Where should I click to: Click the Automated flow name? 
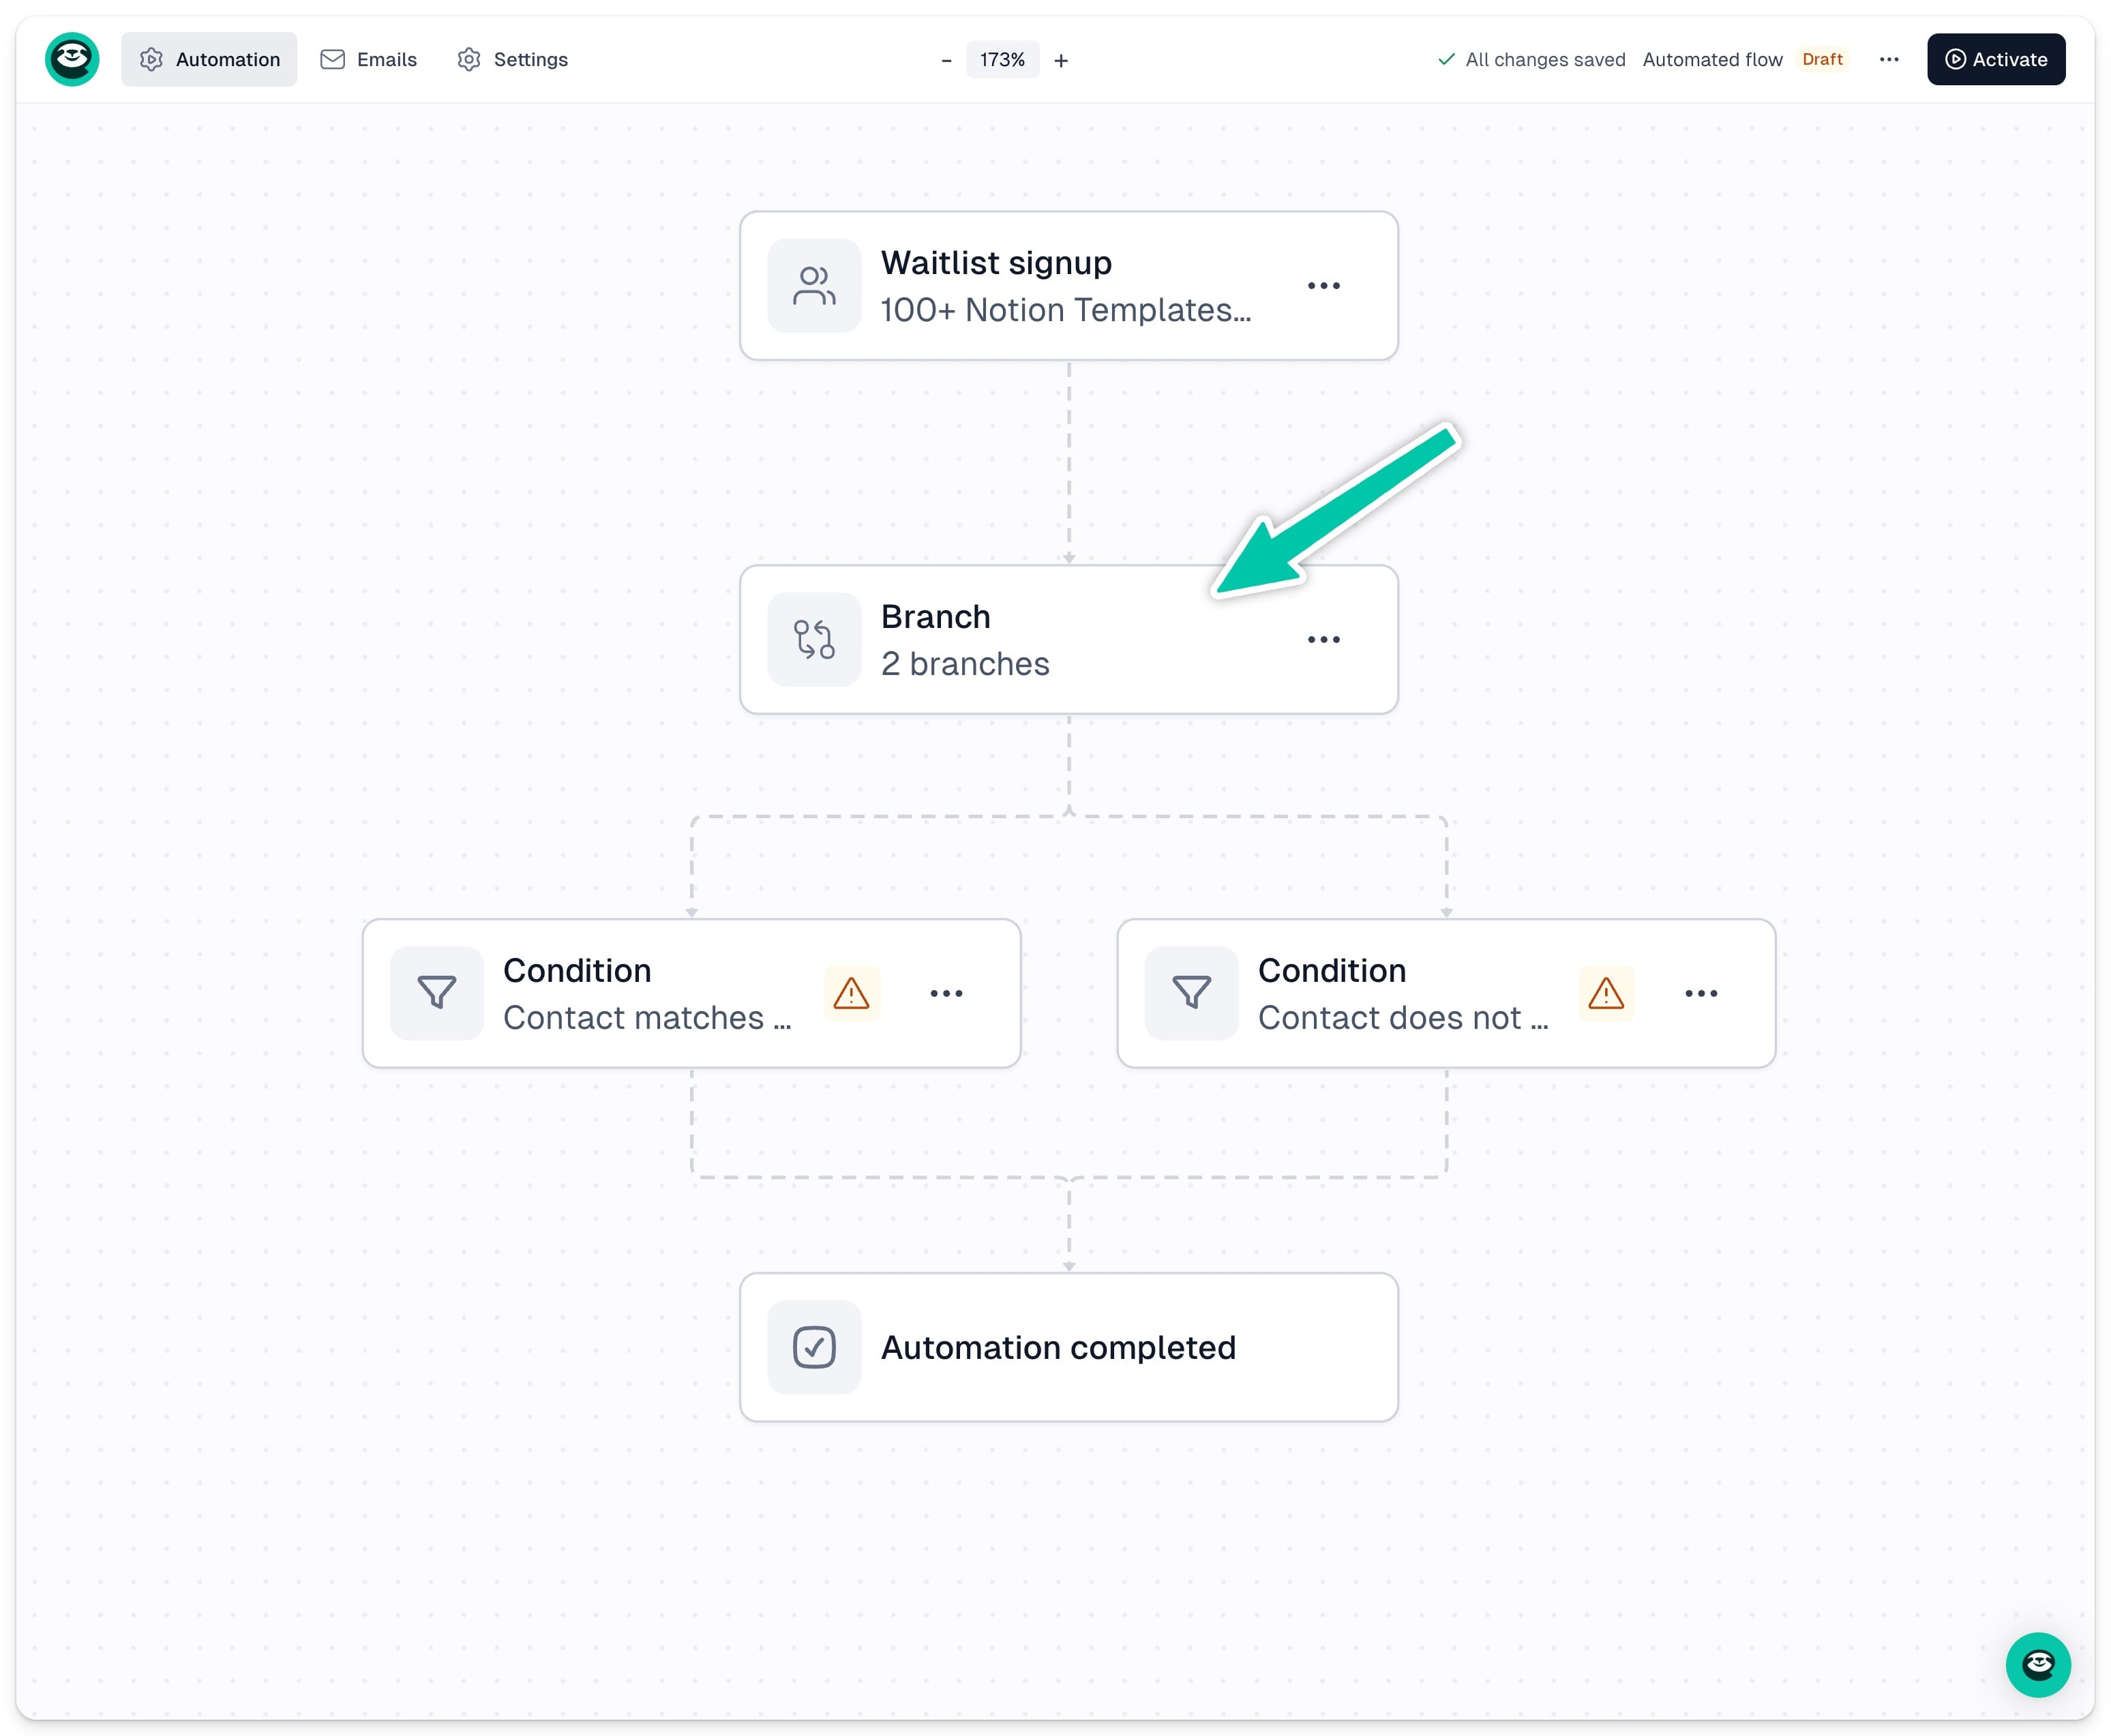coord(1712,60)
